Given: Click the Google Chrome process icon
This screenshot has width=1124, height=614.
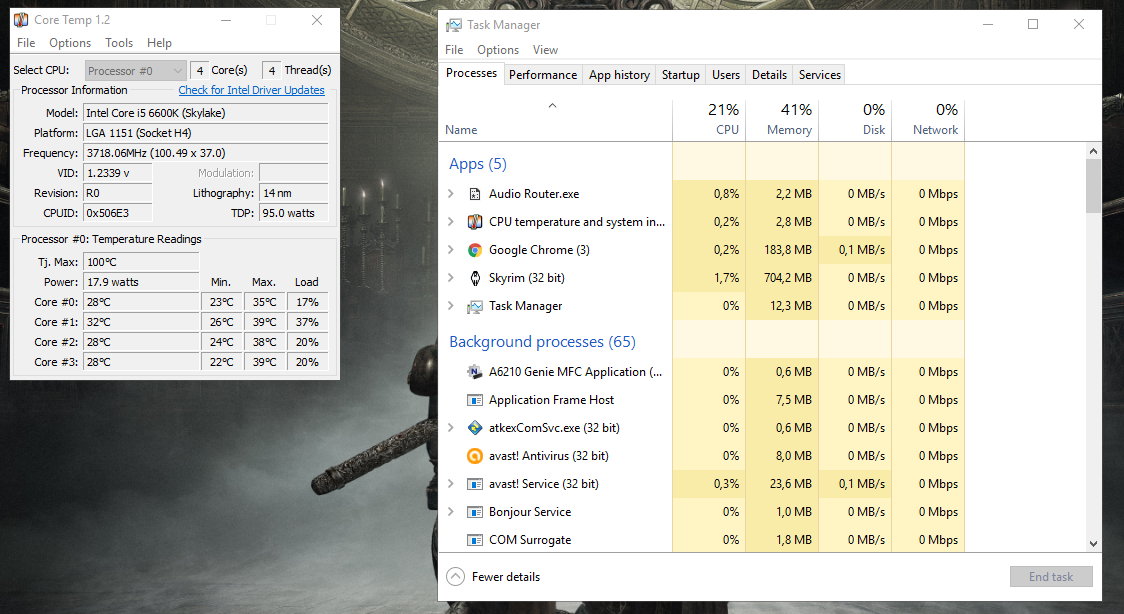Looking at the screenshot, I should (475, 250).
